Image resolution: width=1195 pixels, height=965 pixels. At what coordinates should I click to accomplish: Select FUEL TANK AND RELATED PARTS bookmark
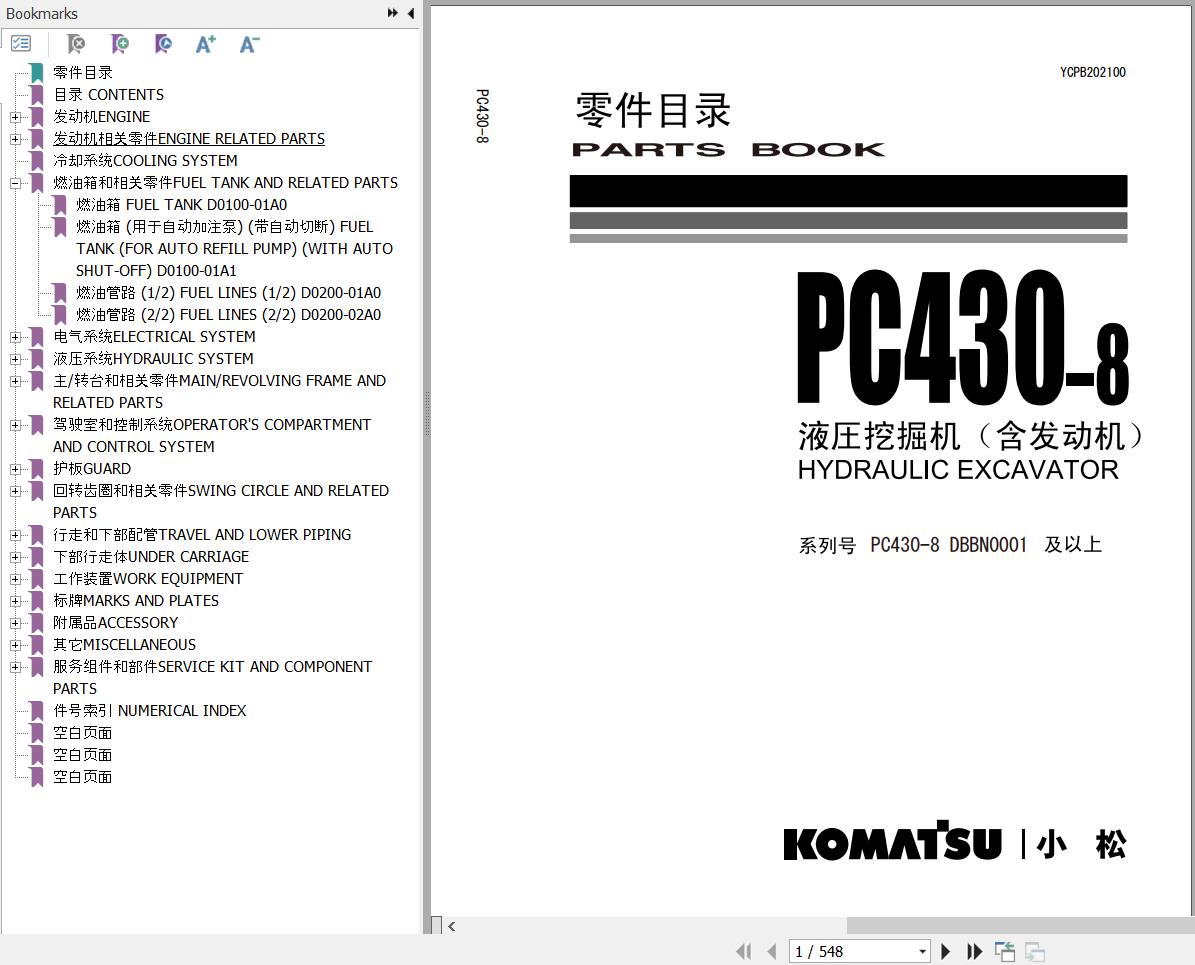[226, 183]
